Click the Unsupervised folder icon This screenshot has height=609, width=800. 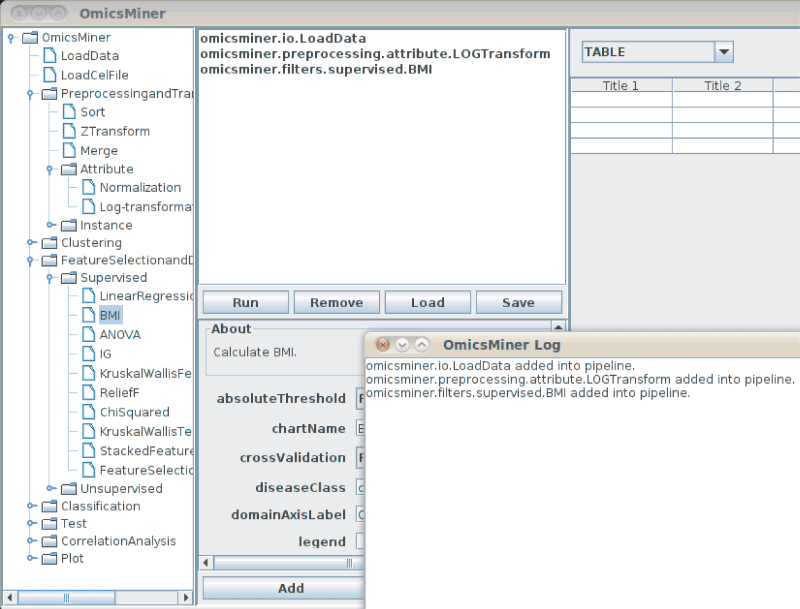(69, 489)
